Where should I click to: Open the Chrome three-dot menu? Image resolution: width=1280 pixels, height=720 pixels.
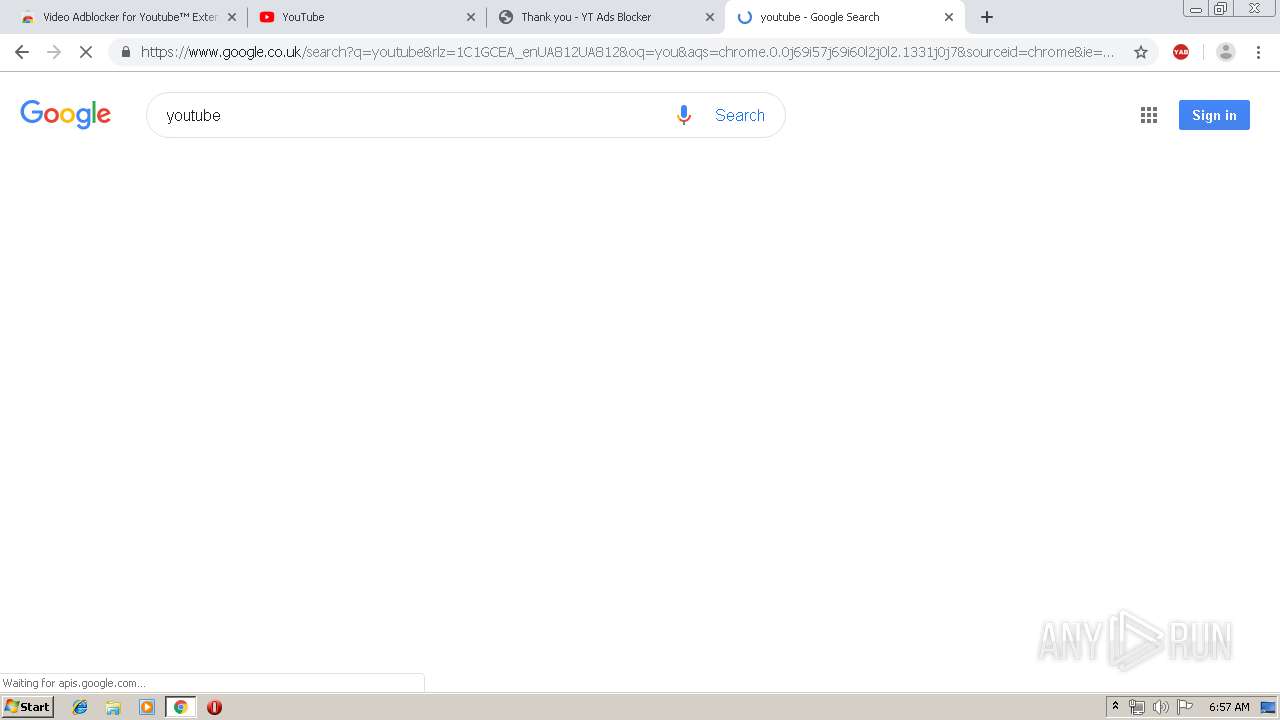click(x=1258, y=52)
